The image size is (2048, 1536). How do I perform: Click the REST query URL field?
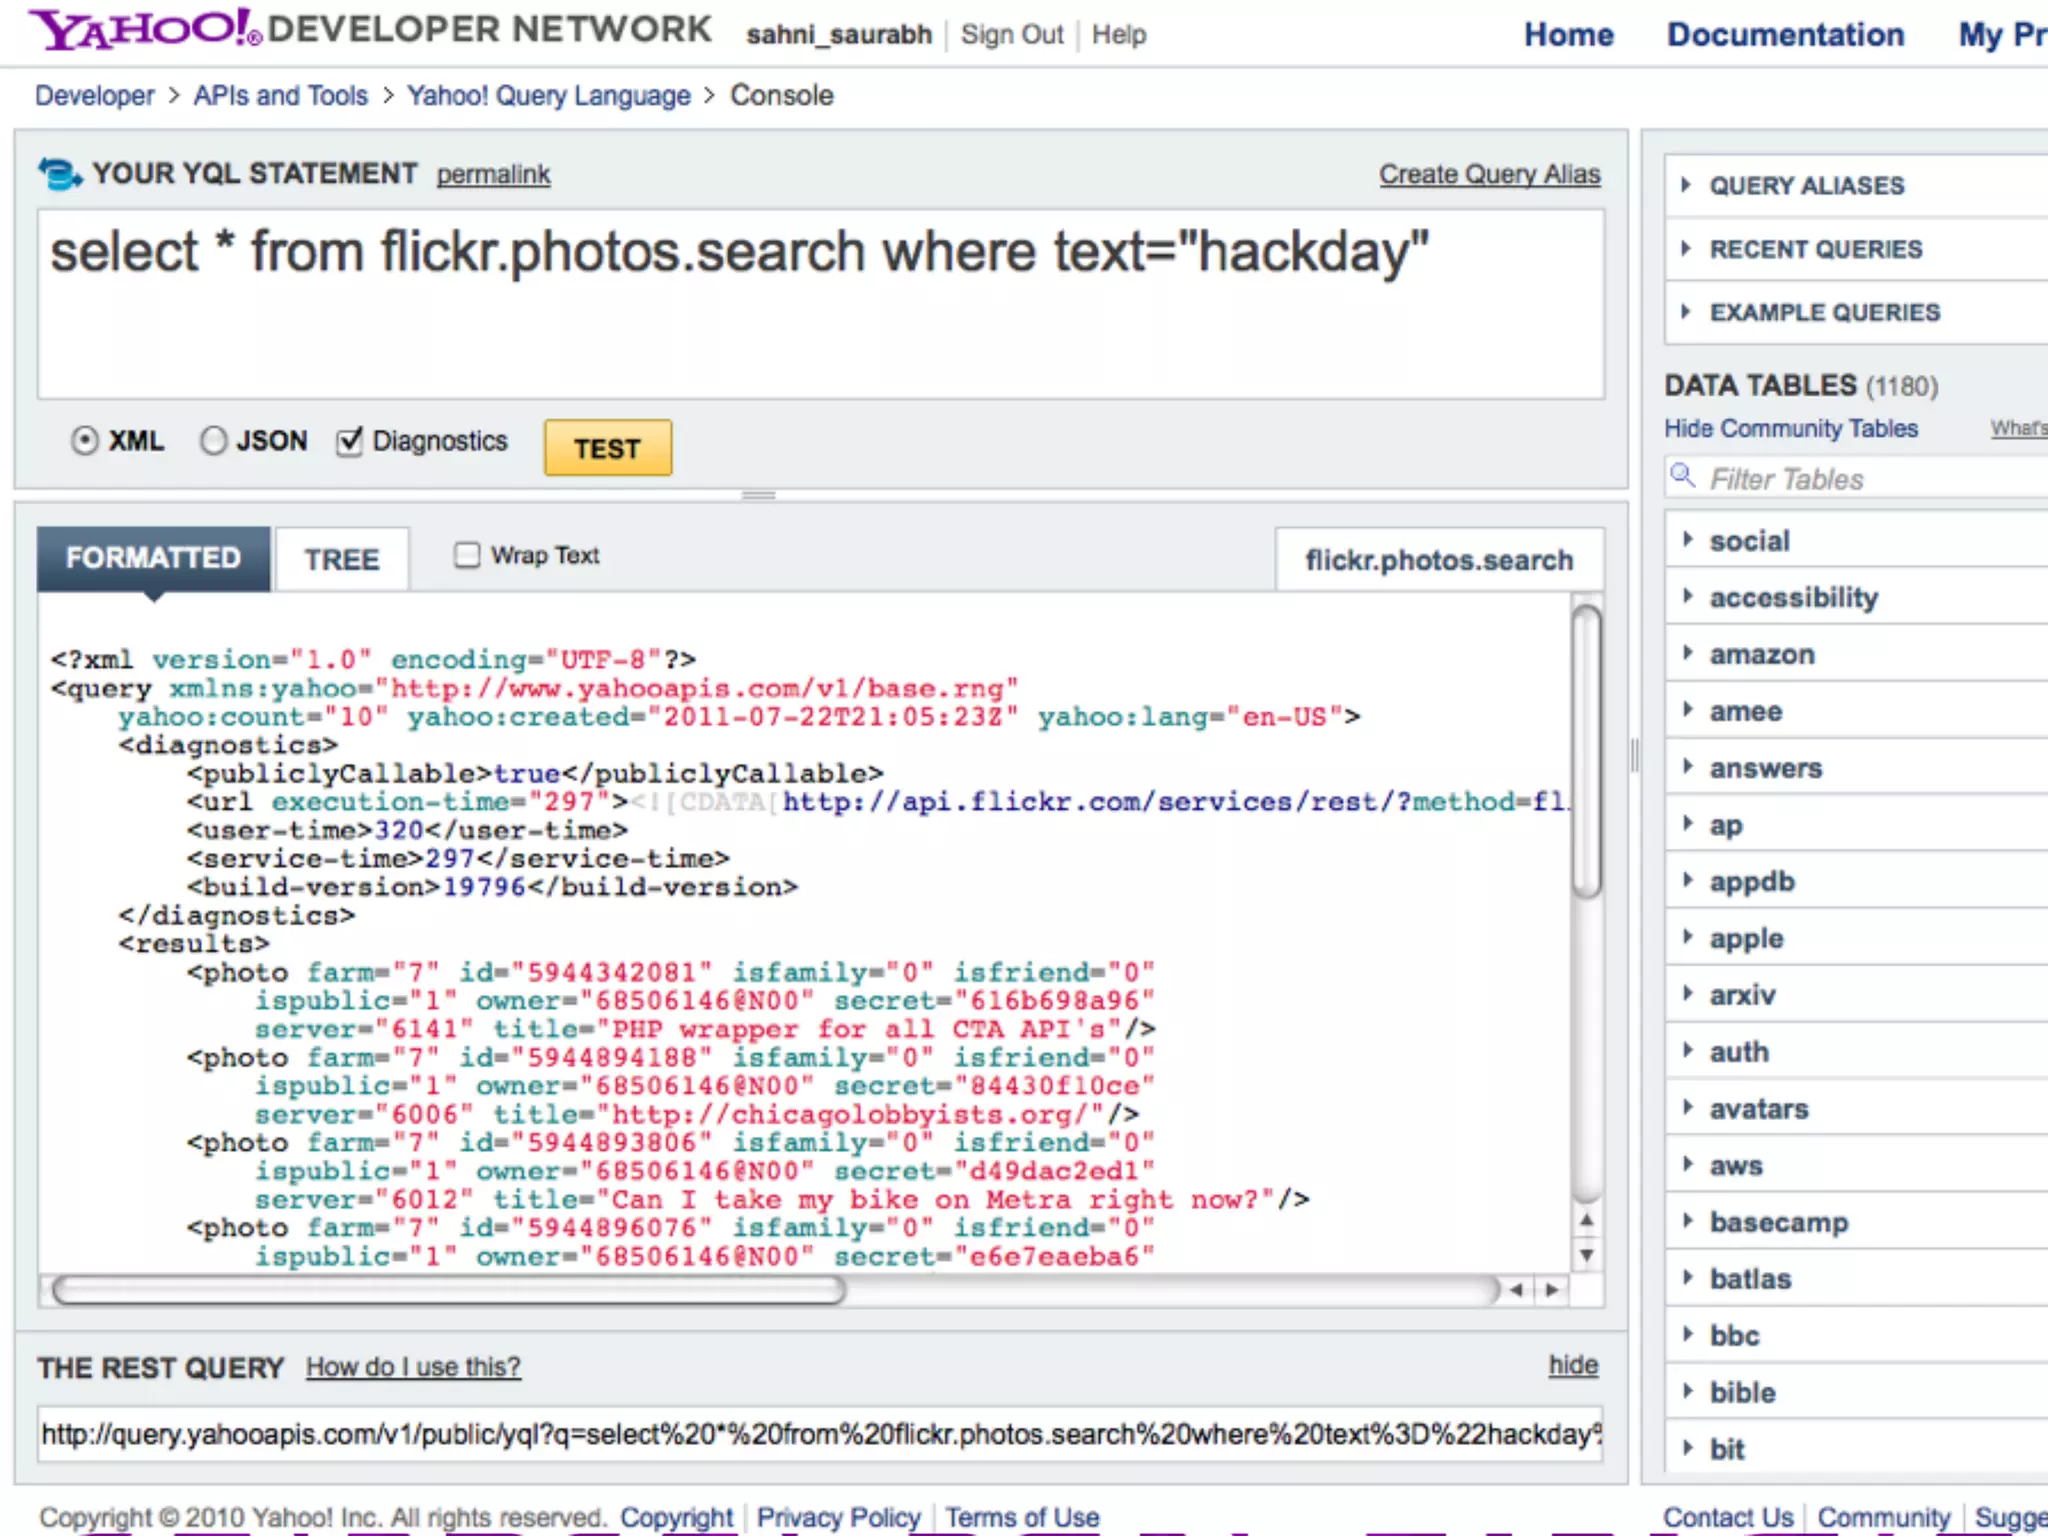coord(820,1434)
